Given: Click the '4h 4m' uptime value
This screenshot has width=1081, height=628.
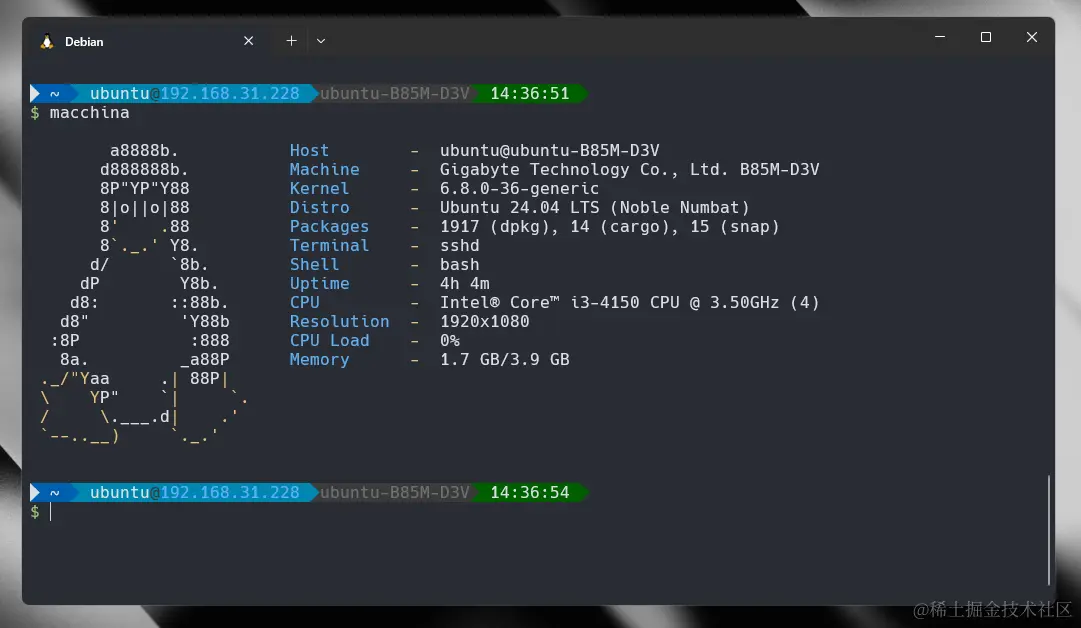Looking at the screenshot, I should point(465,283).
